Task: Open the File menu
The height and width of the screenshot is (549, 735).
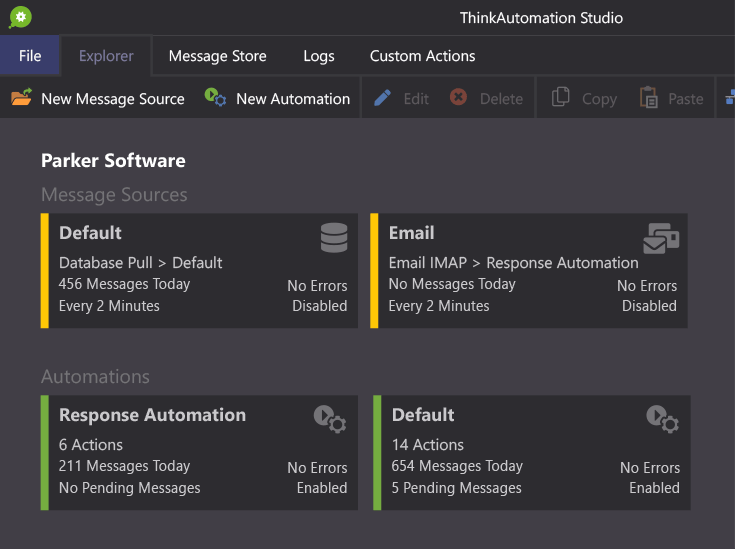Action: [30, 56]
